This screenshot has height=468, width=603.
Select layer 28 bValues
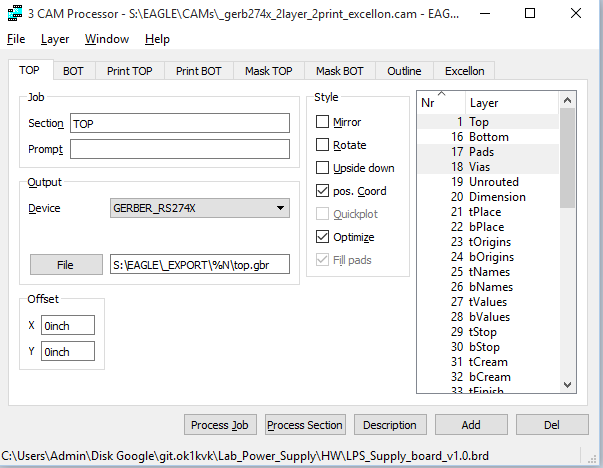coord(488,316)
